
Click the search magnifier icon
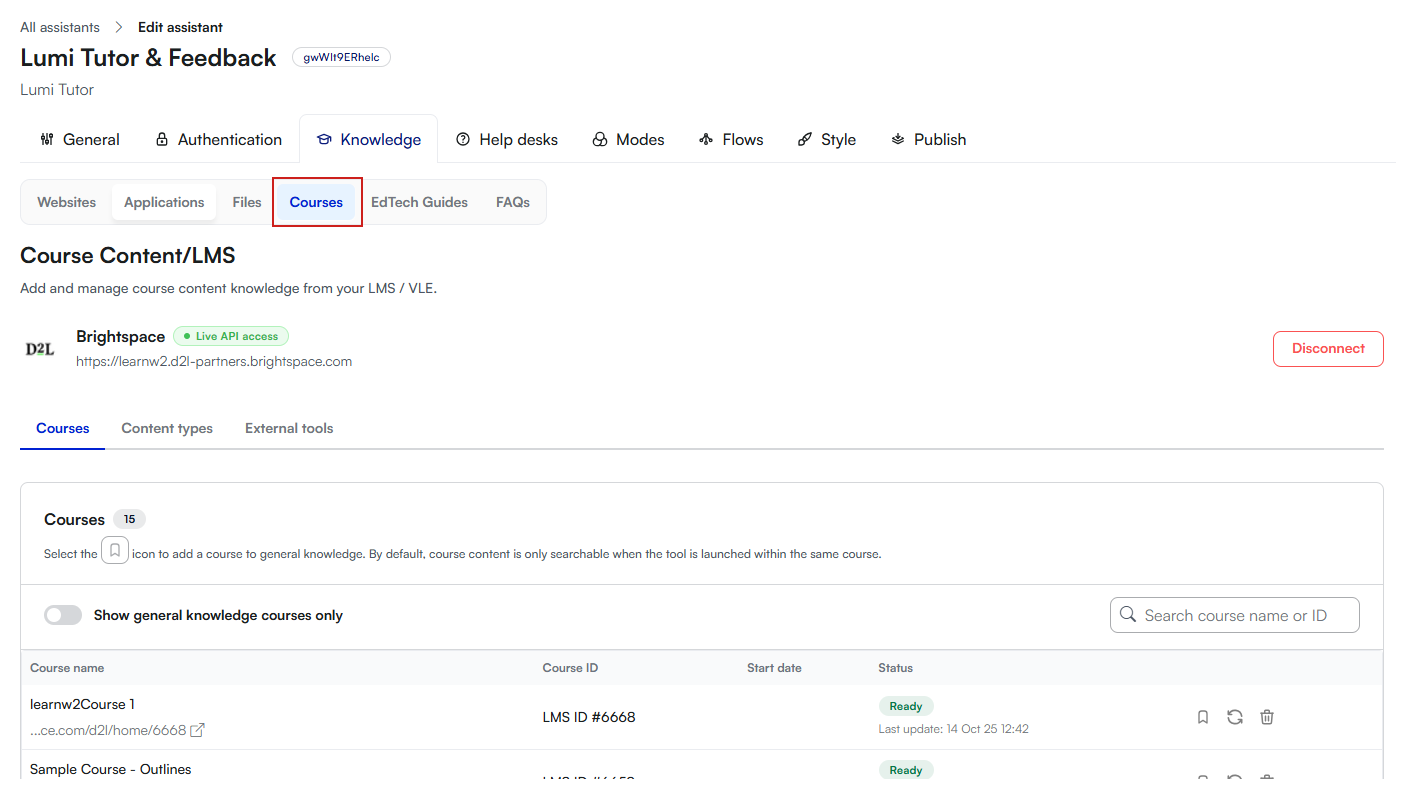tap(1128, 615)
